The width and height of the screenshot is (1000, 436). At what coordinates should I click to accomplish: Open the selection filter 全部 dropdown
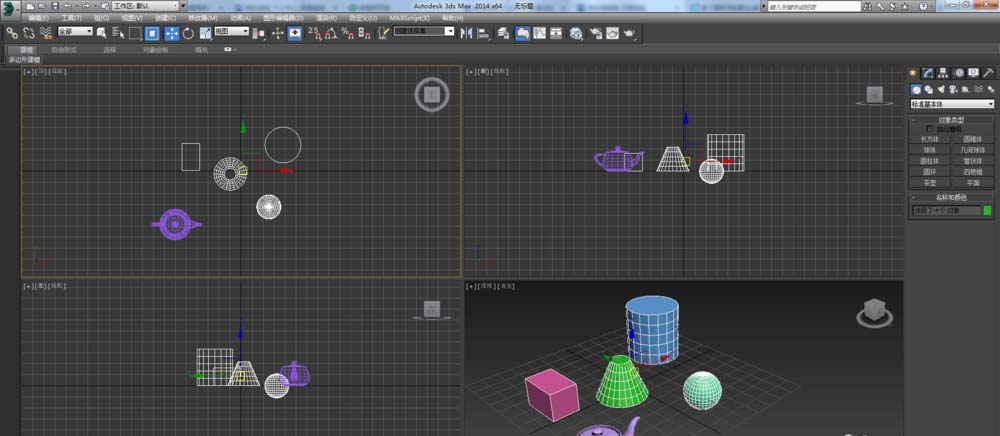(x=75, y=32)
